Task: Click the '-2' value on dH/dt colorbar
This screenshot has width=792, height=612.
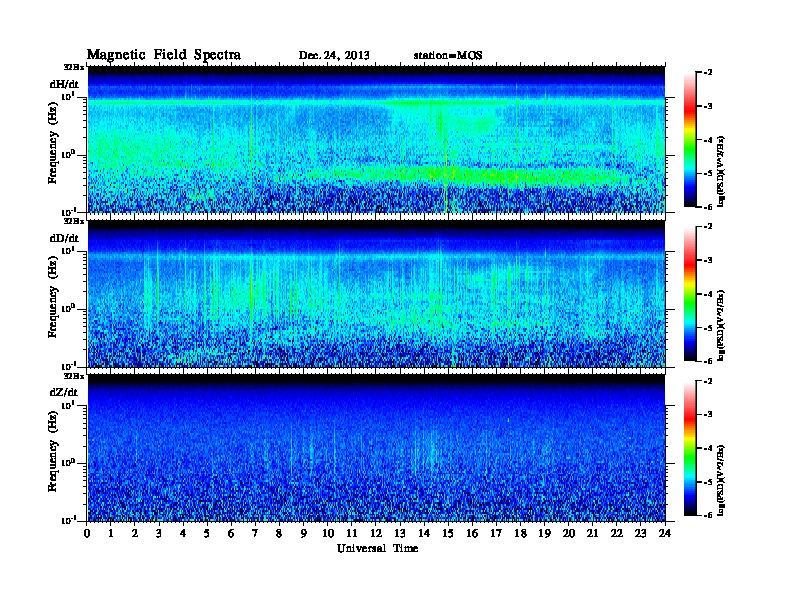Action: [707, 73]
